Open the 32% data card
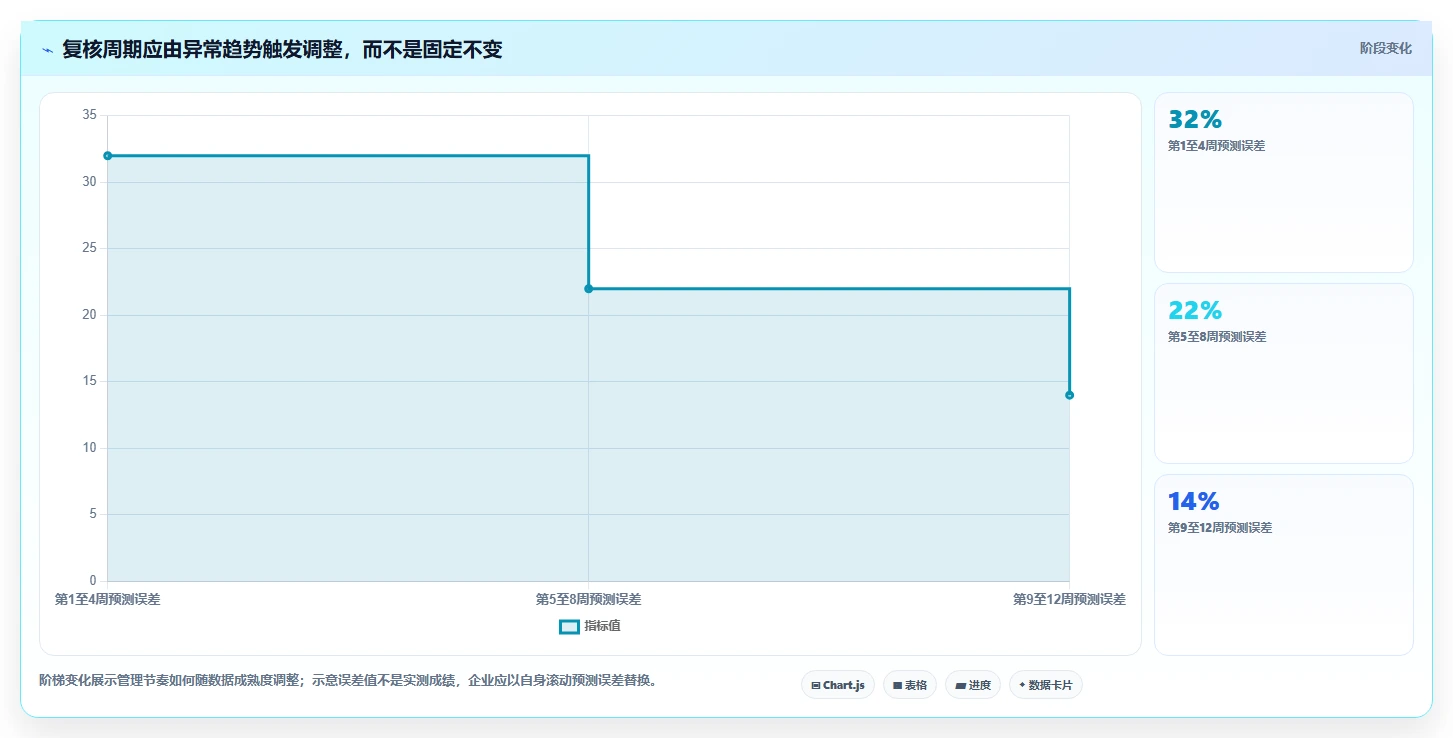 tap(1284, 182)
